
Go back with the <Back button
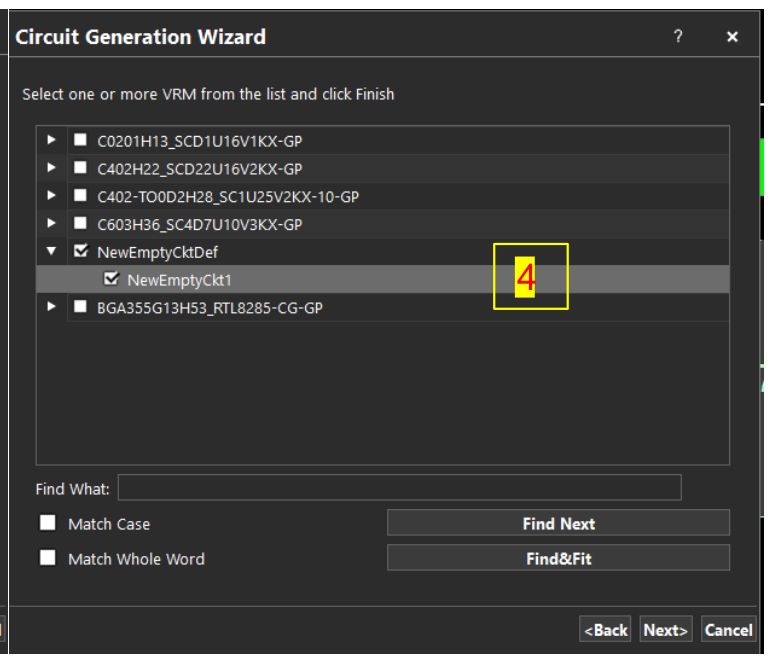pyautogui.click(x=605, y=629)
